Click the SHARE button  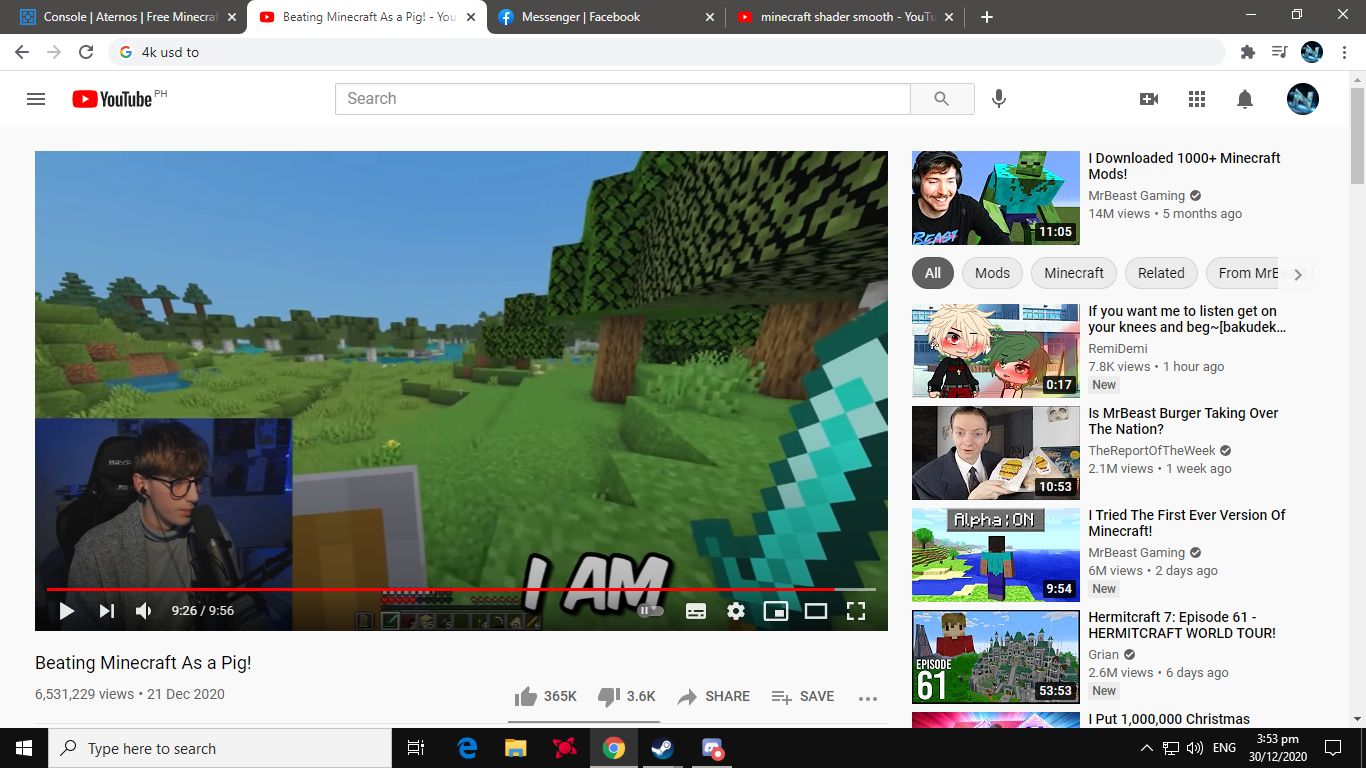click(713, 696)
